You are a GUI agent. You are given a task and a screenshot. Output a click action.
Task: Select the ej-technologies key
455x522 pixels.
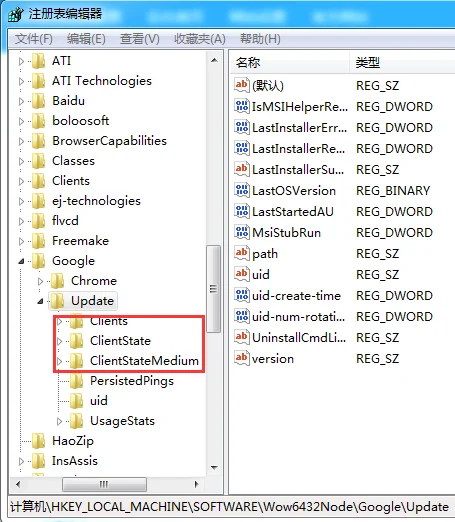pyautogui.click(x=96, y=201)
